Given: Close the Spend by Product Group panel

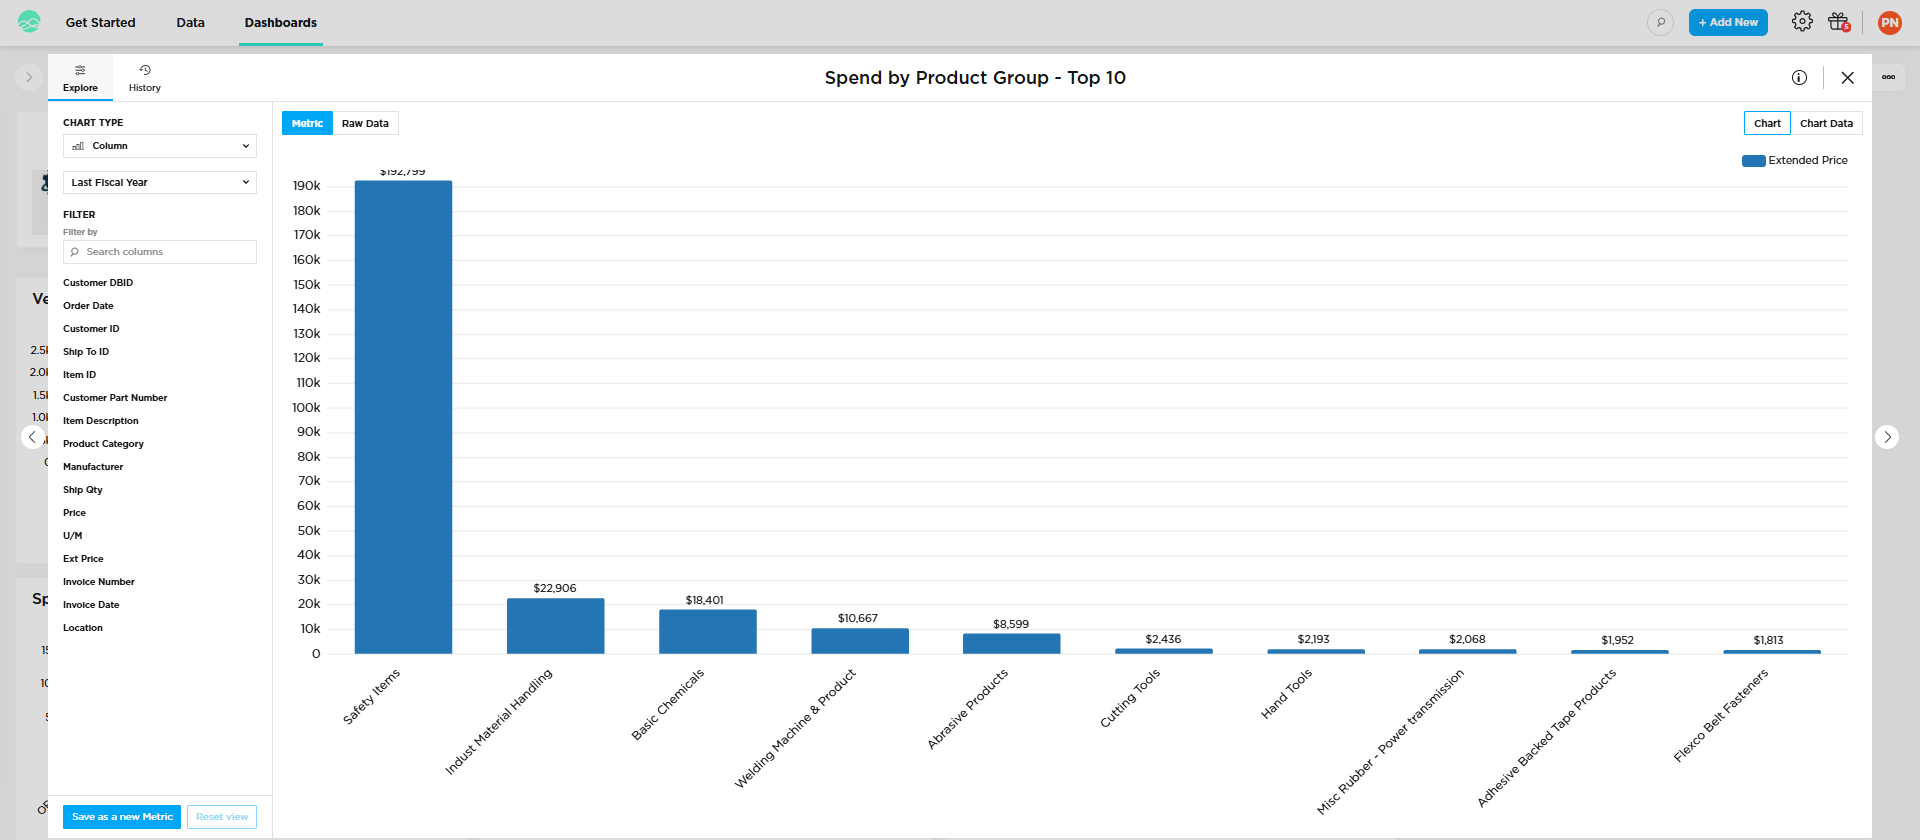Looking at the screenshot, I should [1847, 78].
